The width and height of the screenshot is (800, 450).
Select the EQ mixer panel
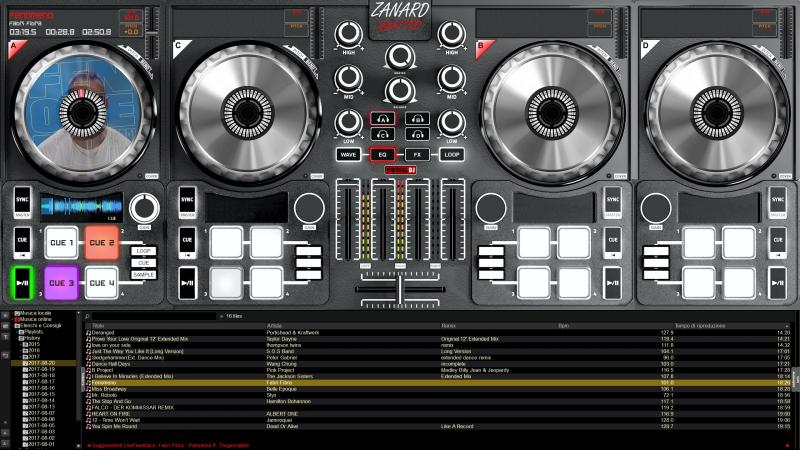pyautogui.click(x=383, y=155)
